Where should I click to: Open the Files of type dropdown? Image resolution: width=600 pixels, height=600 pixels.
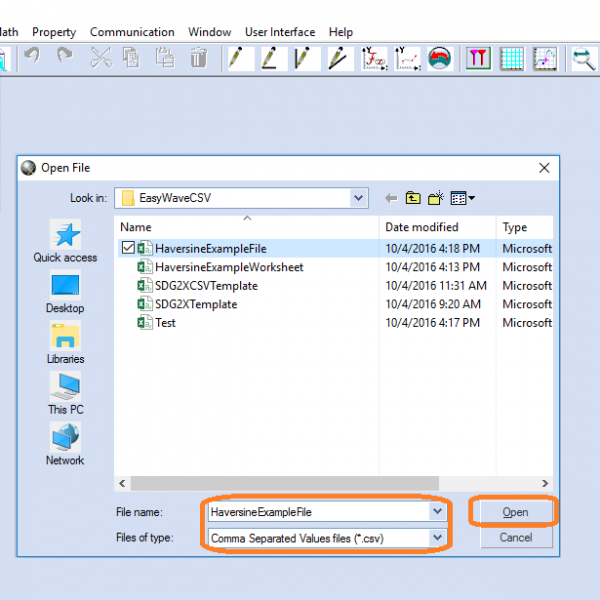(437, 538)
